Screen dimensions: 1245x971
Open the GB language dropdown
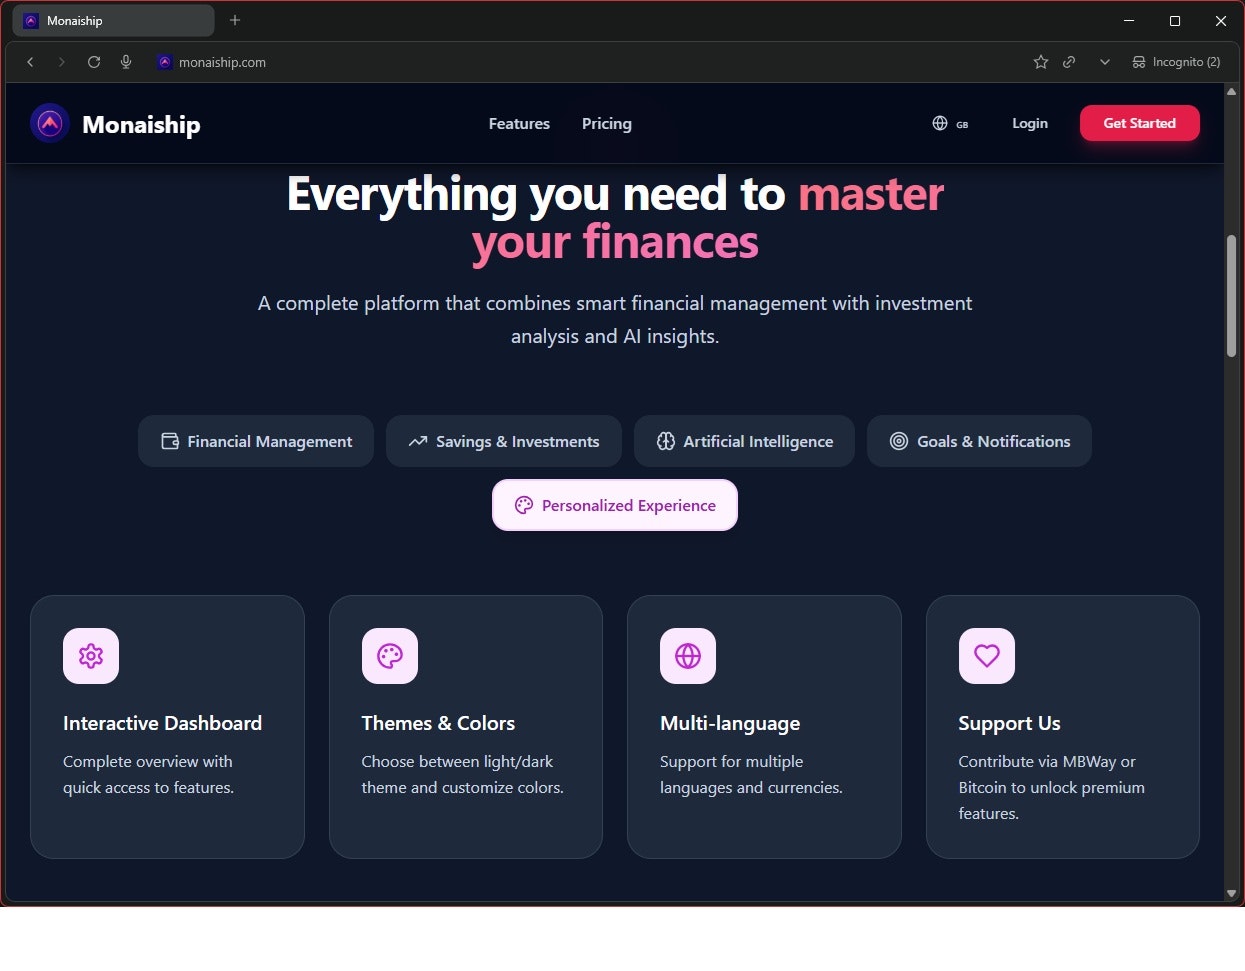(951, 124)
